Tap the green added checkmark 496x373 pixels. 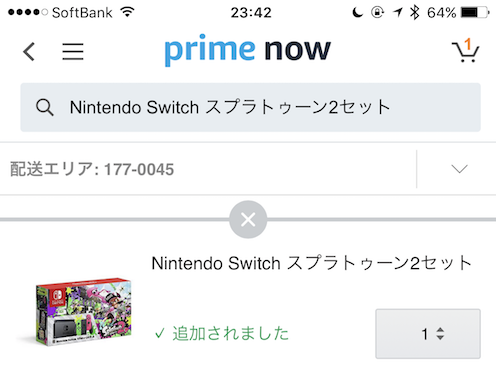160,333
